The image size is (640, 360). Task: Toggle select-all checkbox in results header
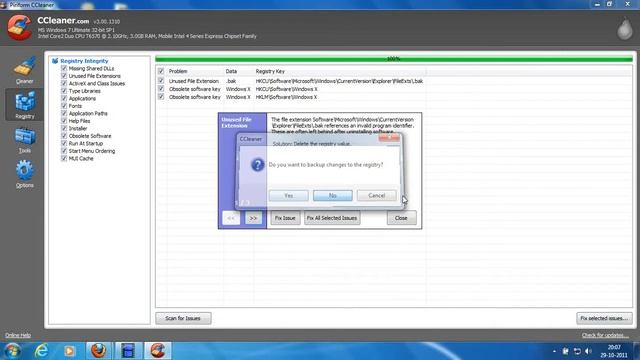click(161, 71)
